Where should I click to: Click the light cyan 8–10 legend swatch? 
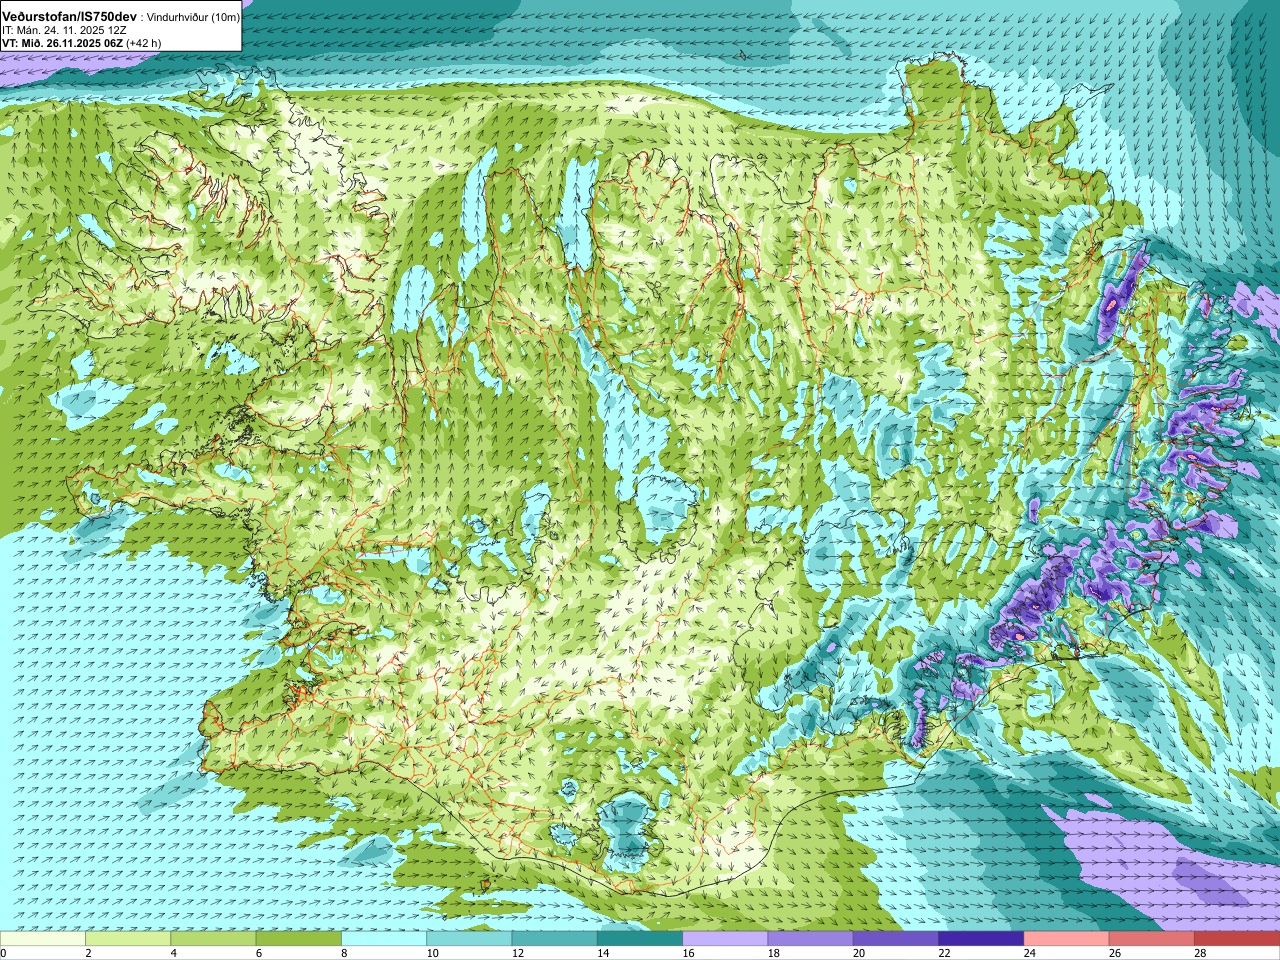[384, 939]
